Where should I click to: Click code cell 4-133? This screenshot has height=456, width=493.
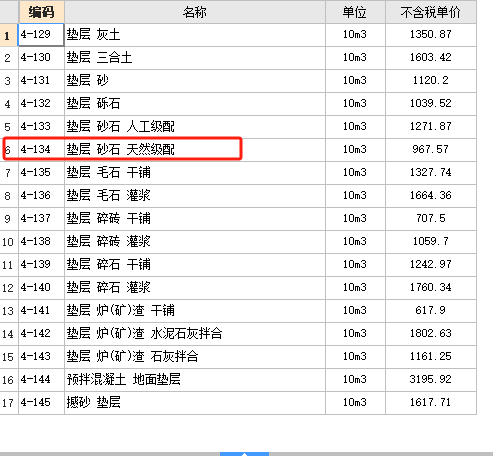pos(41,127)
